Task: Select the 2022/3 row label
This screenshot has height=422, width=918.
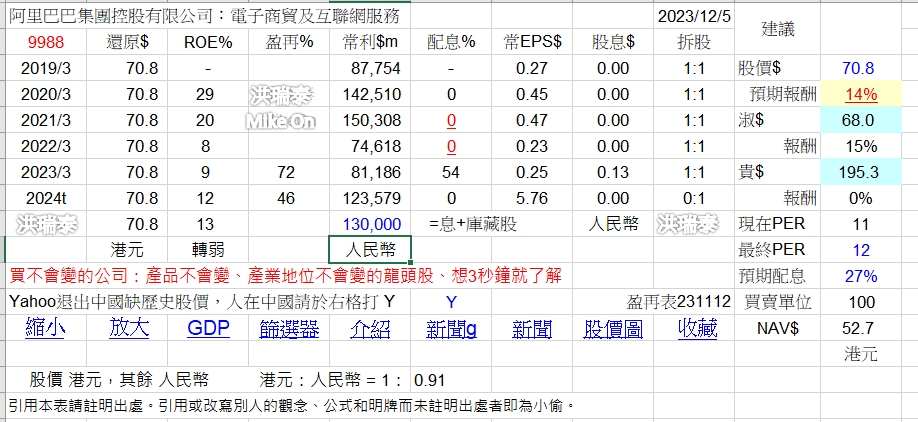Action: pyautogui.click(x=46, y=146)
